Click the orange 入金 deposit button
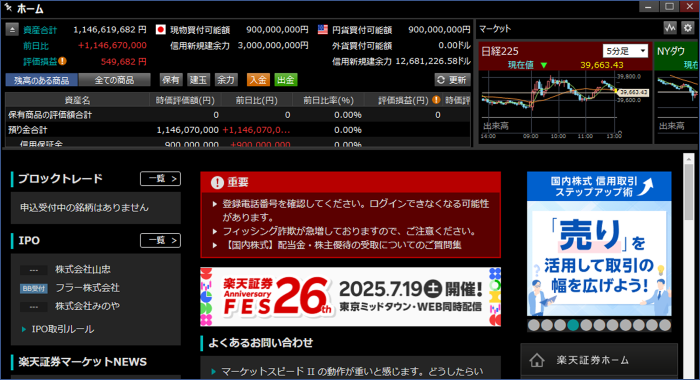The image size is (700, 380). click(x=258, y=79)
